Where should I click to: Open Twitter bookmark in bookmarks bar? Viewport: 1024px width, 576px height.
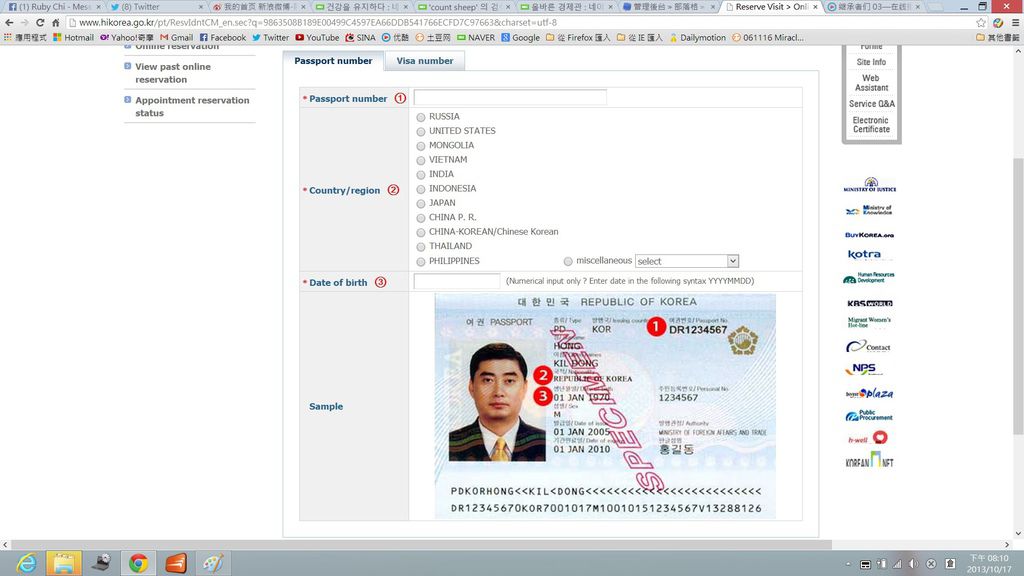[270, 37]
